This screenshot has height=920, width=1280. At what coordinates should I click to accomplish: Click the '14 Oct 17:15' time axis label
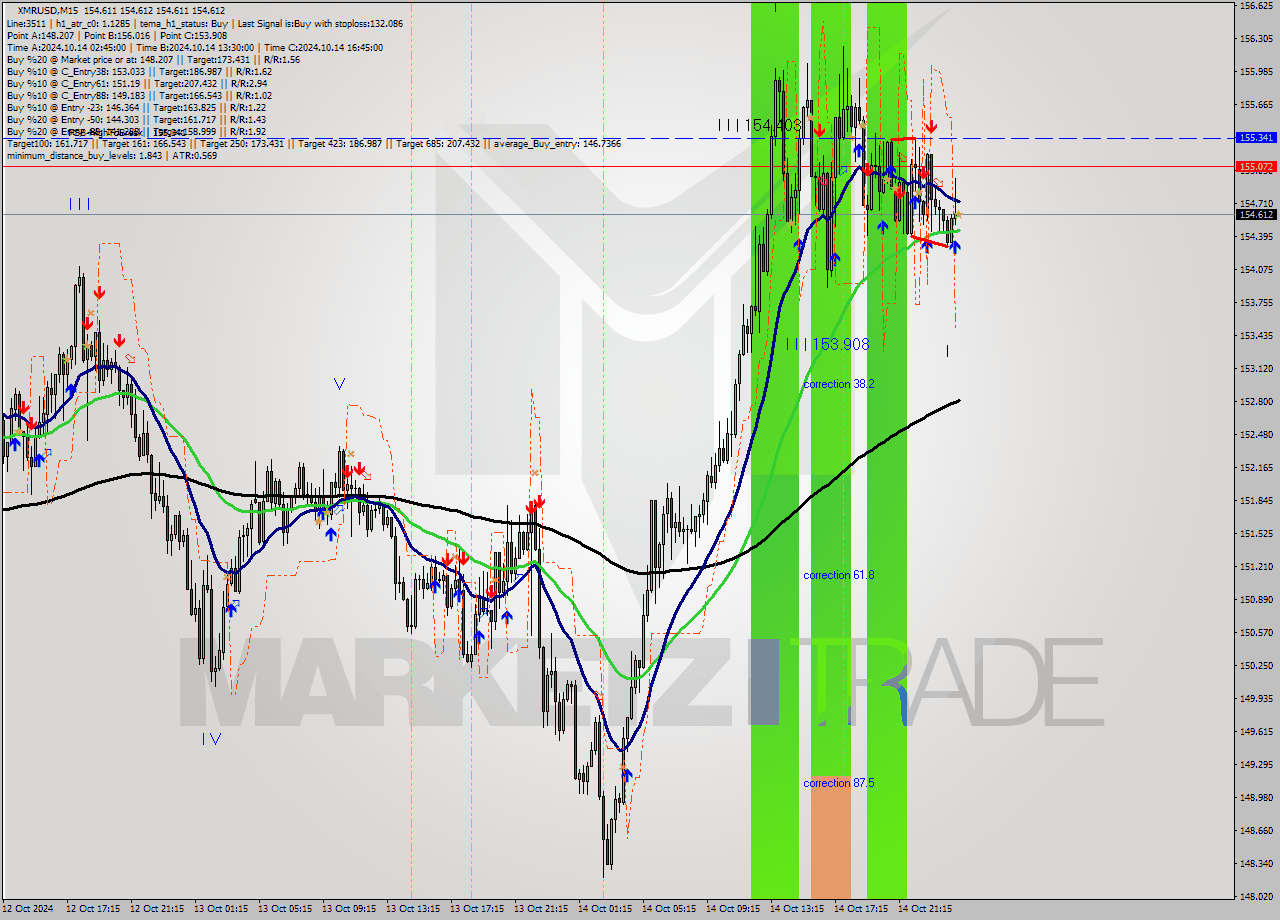point(861,909)
